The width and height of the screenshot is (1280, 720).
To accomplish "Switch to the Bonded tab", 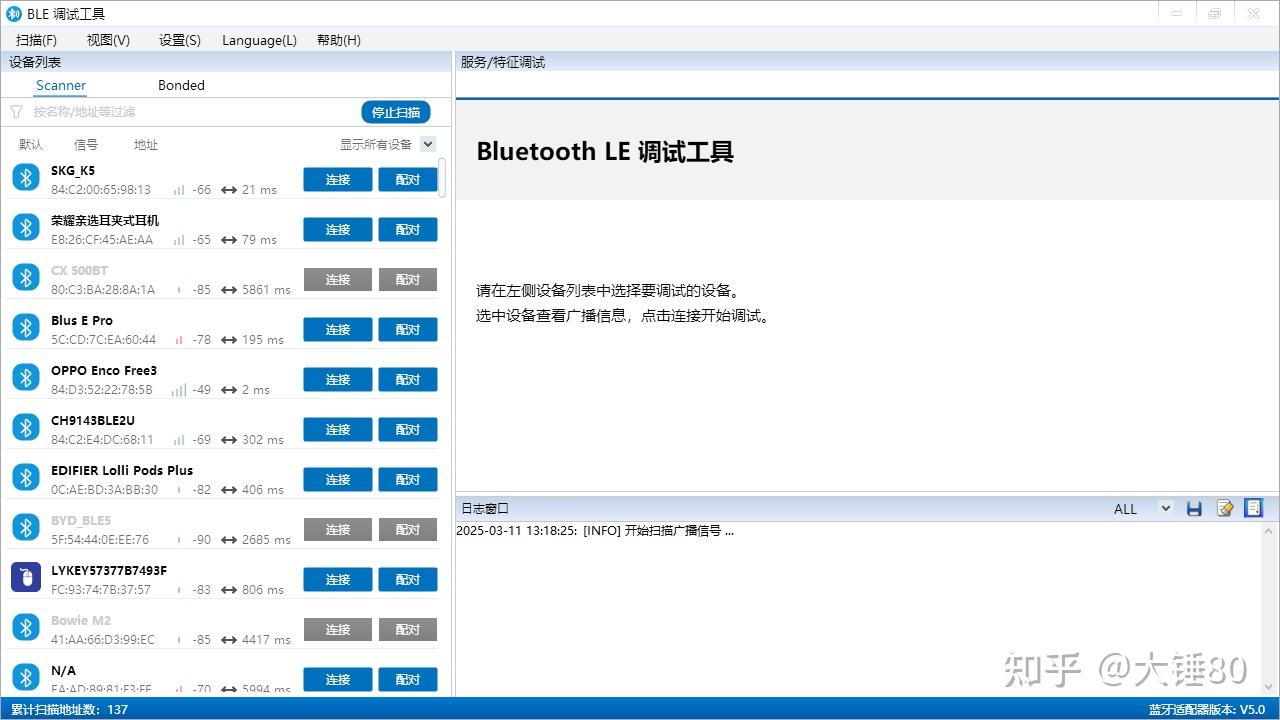I will click(x=181, y=85).
